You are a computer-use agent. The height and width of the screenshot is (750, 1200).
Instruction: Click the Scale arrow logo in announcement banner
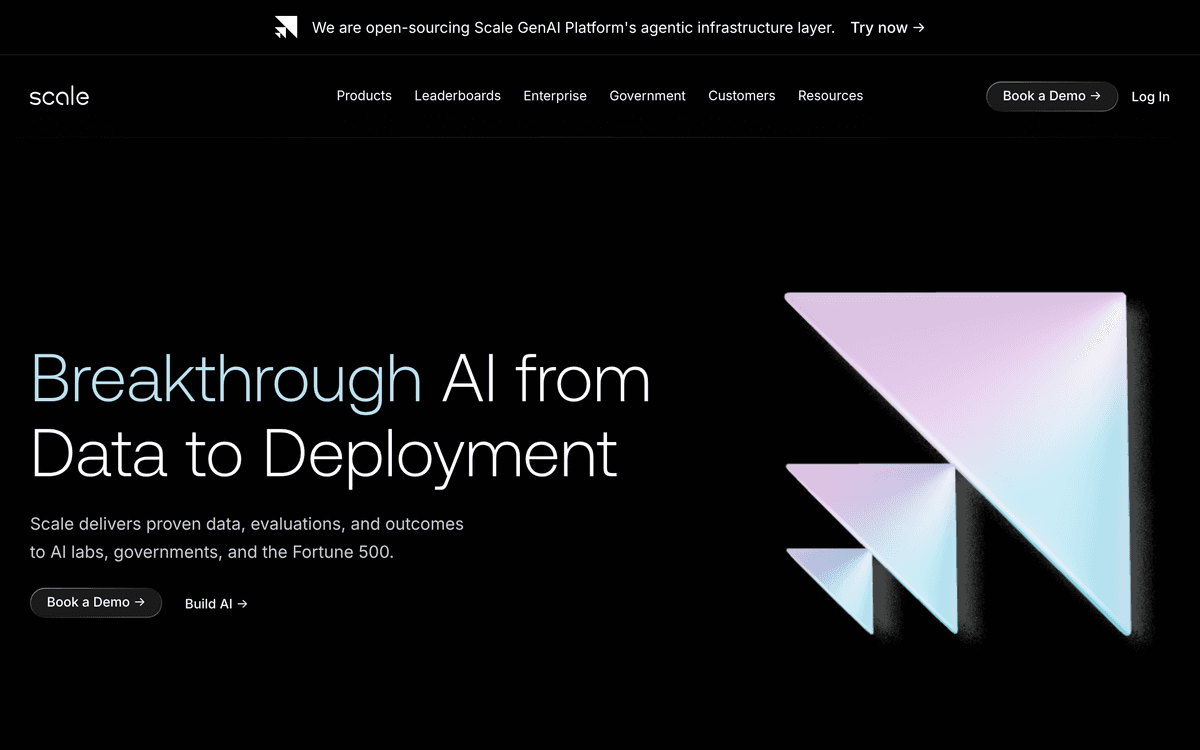pyautogui.click(x=286, y=28)
